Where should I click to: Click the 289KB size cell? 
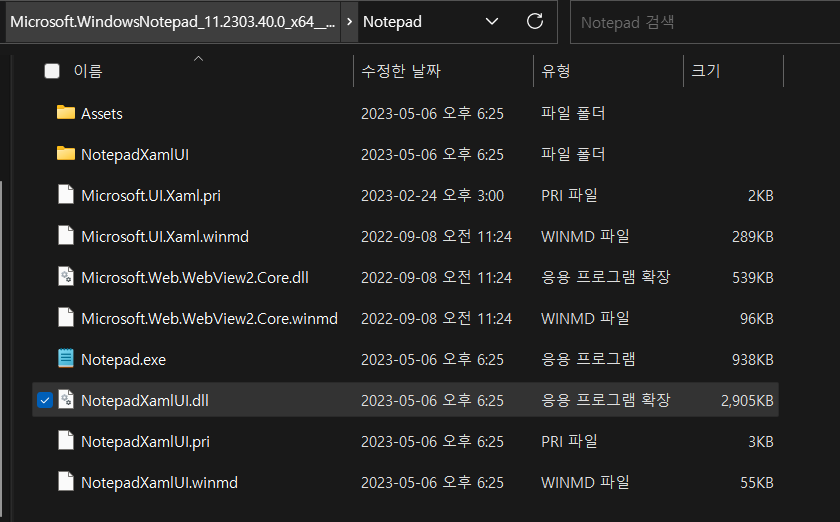(753, 236)
